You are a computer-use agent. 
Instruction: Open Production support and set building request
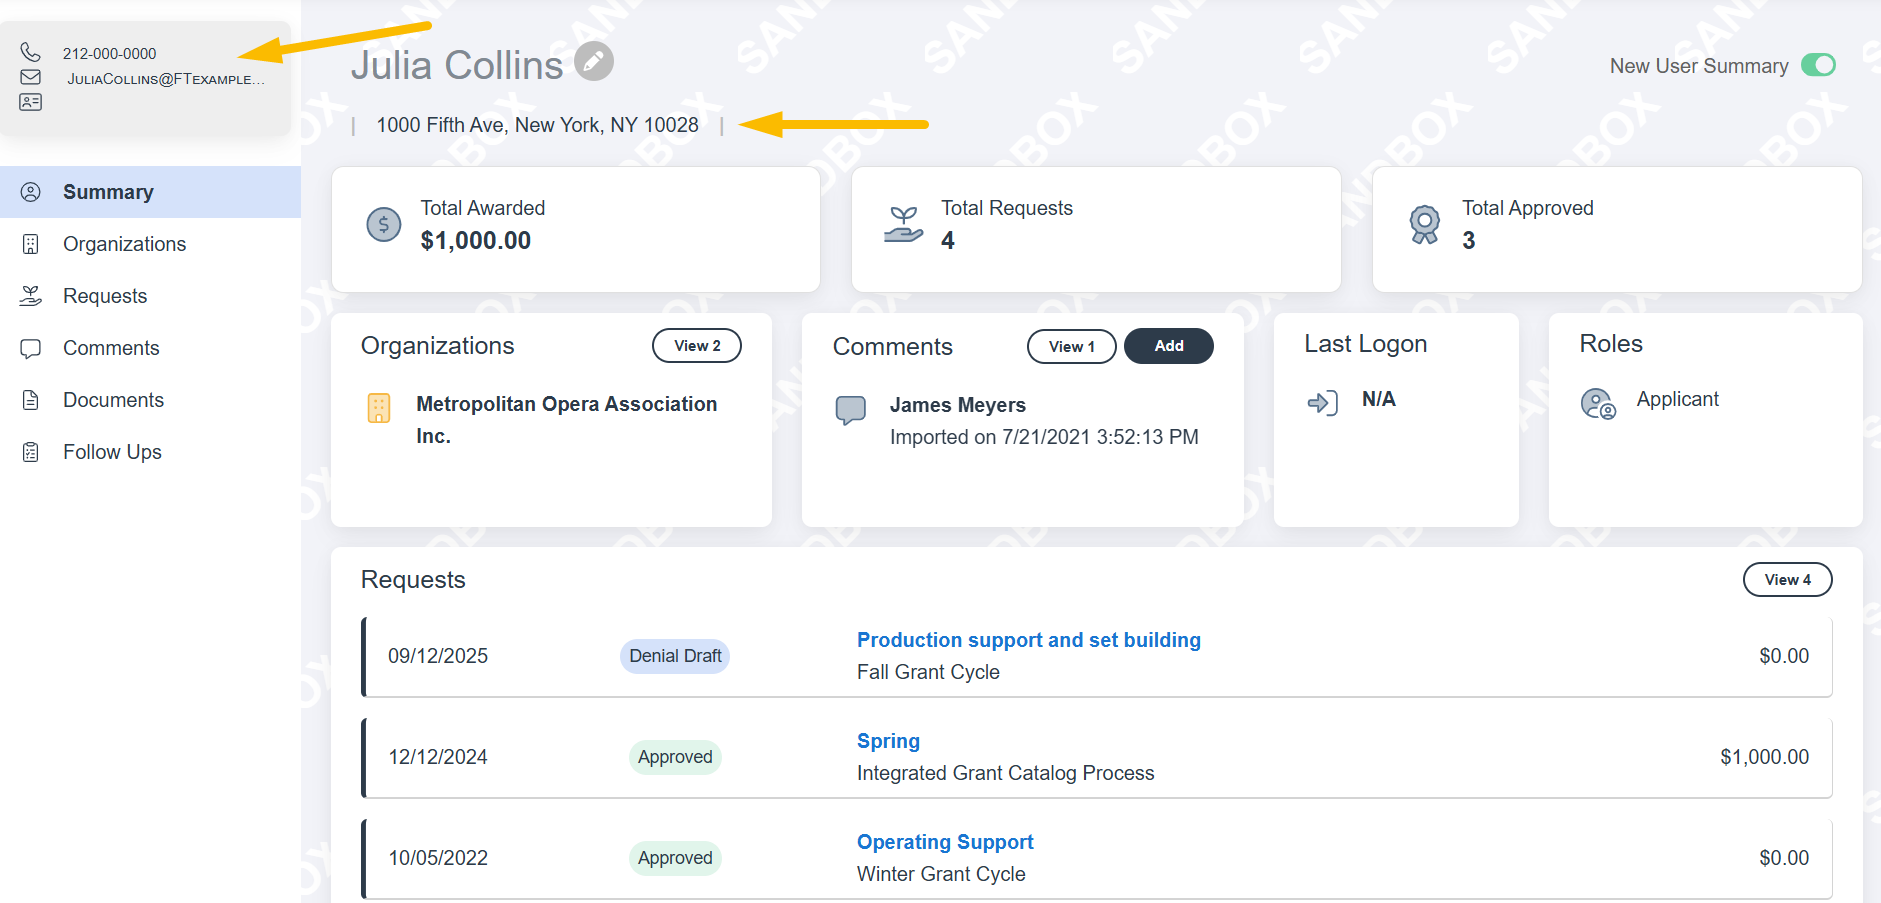pos(1029,640)
